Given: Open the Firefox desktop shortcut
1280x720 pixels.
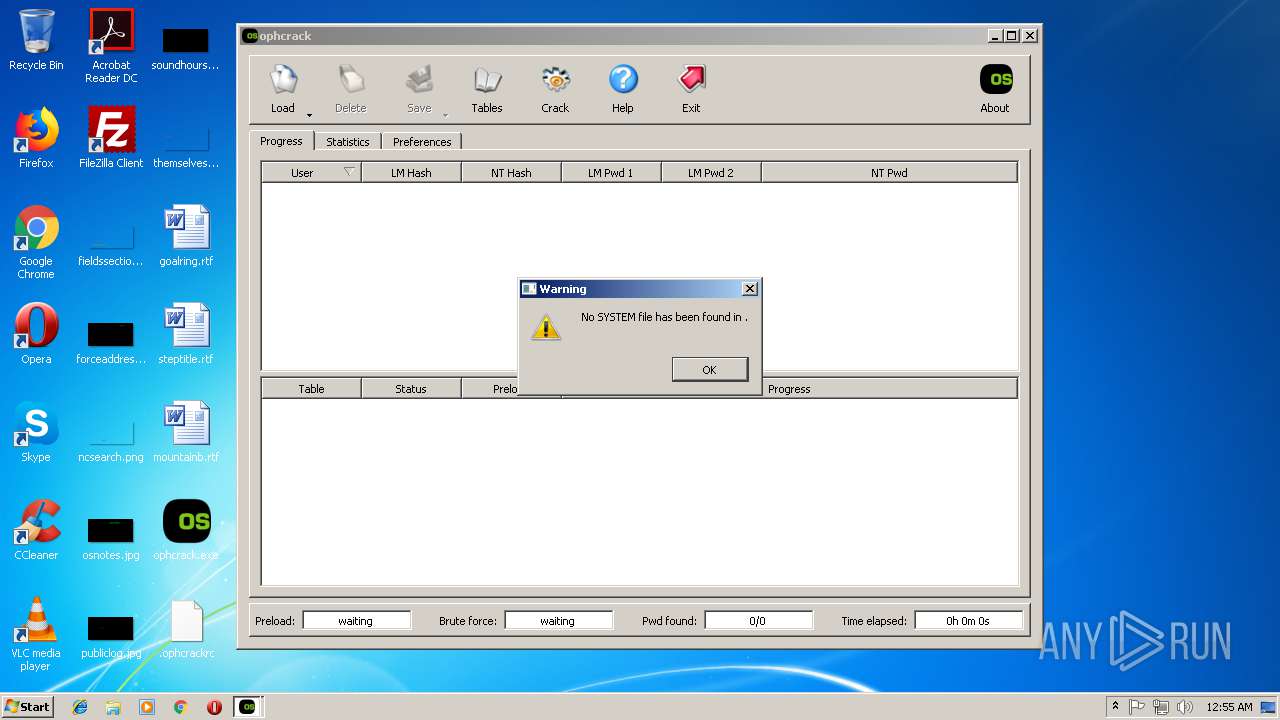Looking at the screenshot, I should pyautogui.click(x=36, y=139).
